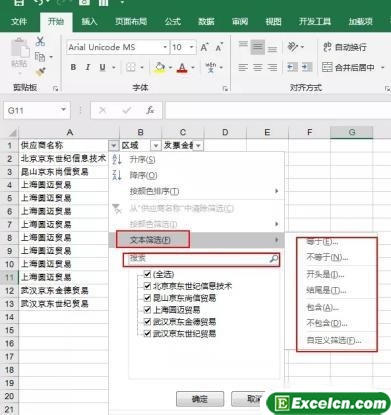This screenshot has width=391, height=415.
Task: Click sort descending 降序 option
Action: [143, 175]
